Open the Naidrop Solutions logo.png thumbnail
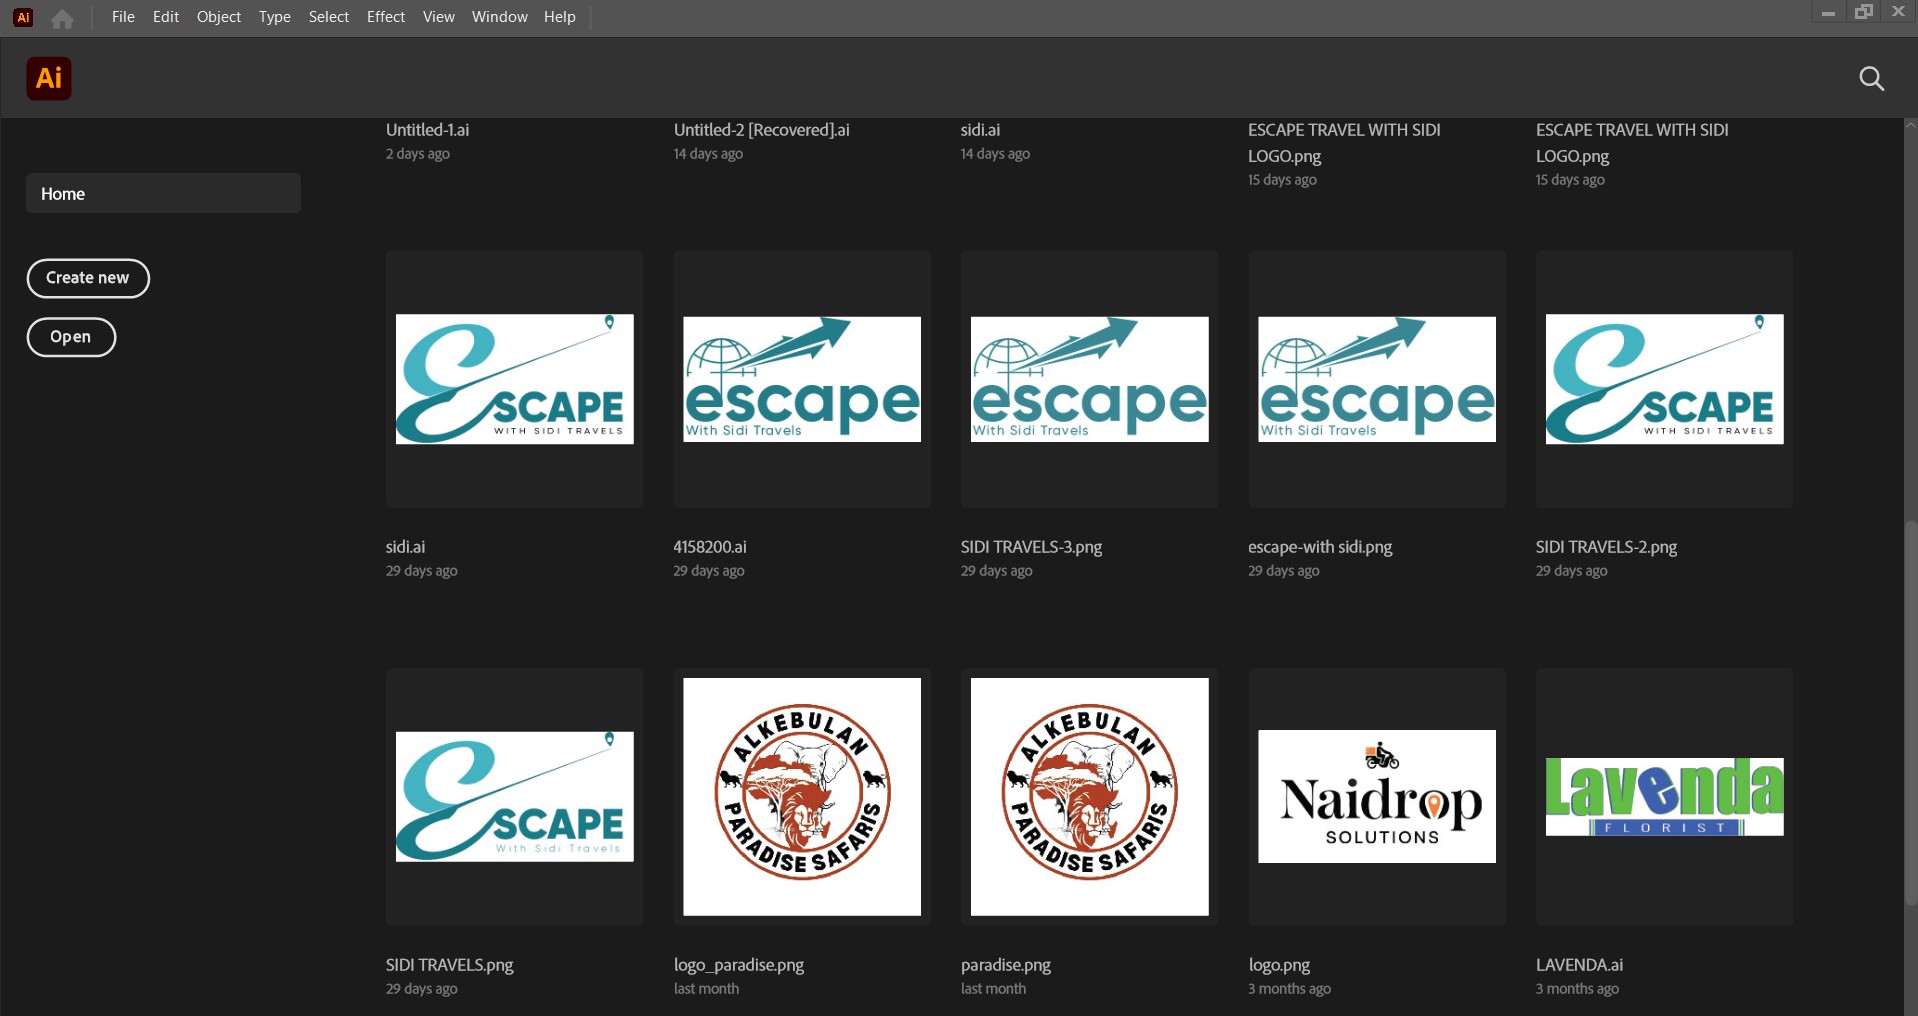This screenshot has width=1918, height=1016. pyautogui.click(x=1376, y=796)
